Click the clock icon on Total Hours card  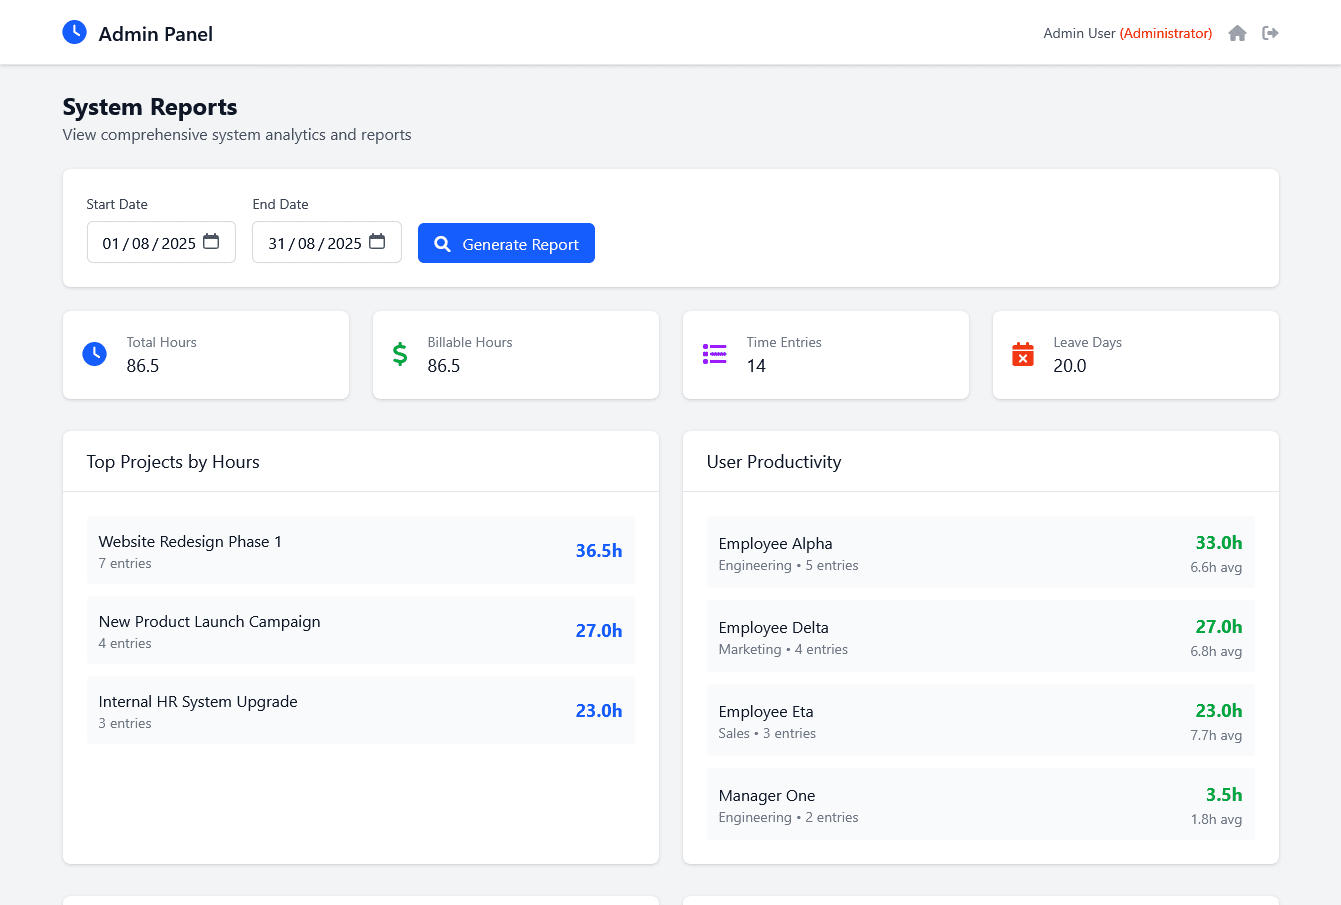pos(94,354)
